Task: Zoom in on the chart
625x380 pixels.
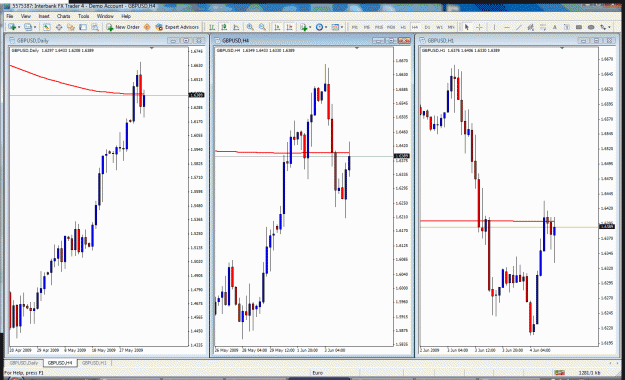Action: [x=250, y=27]
